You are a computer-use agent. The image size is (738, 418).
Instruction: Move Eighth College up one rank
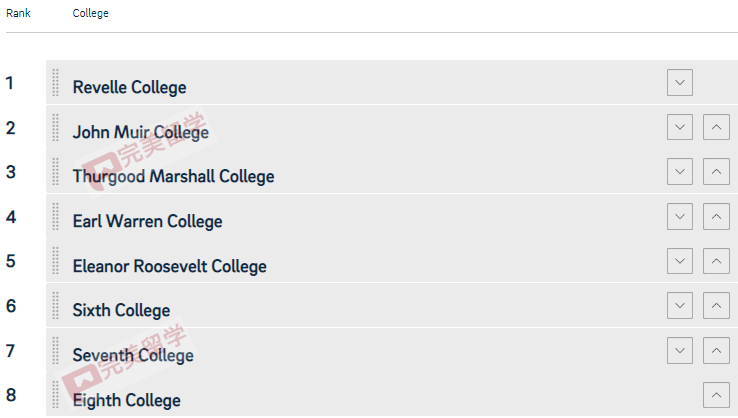pyautogui.click(x=716, y=395)
